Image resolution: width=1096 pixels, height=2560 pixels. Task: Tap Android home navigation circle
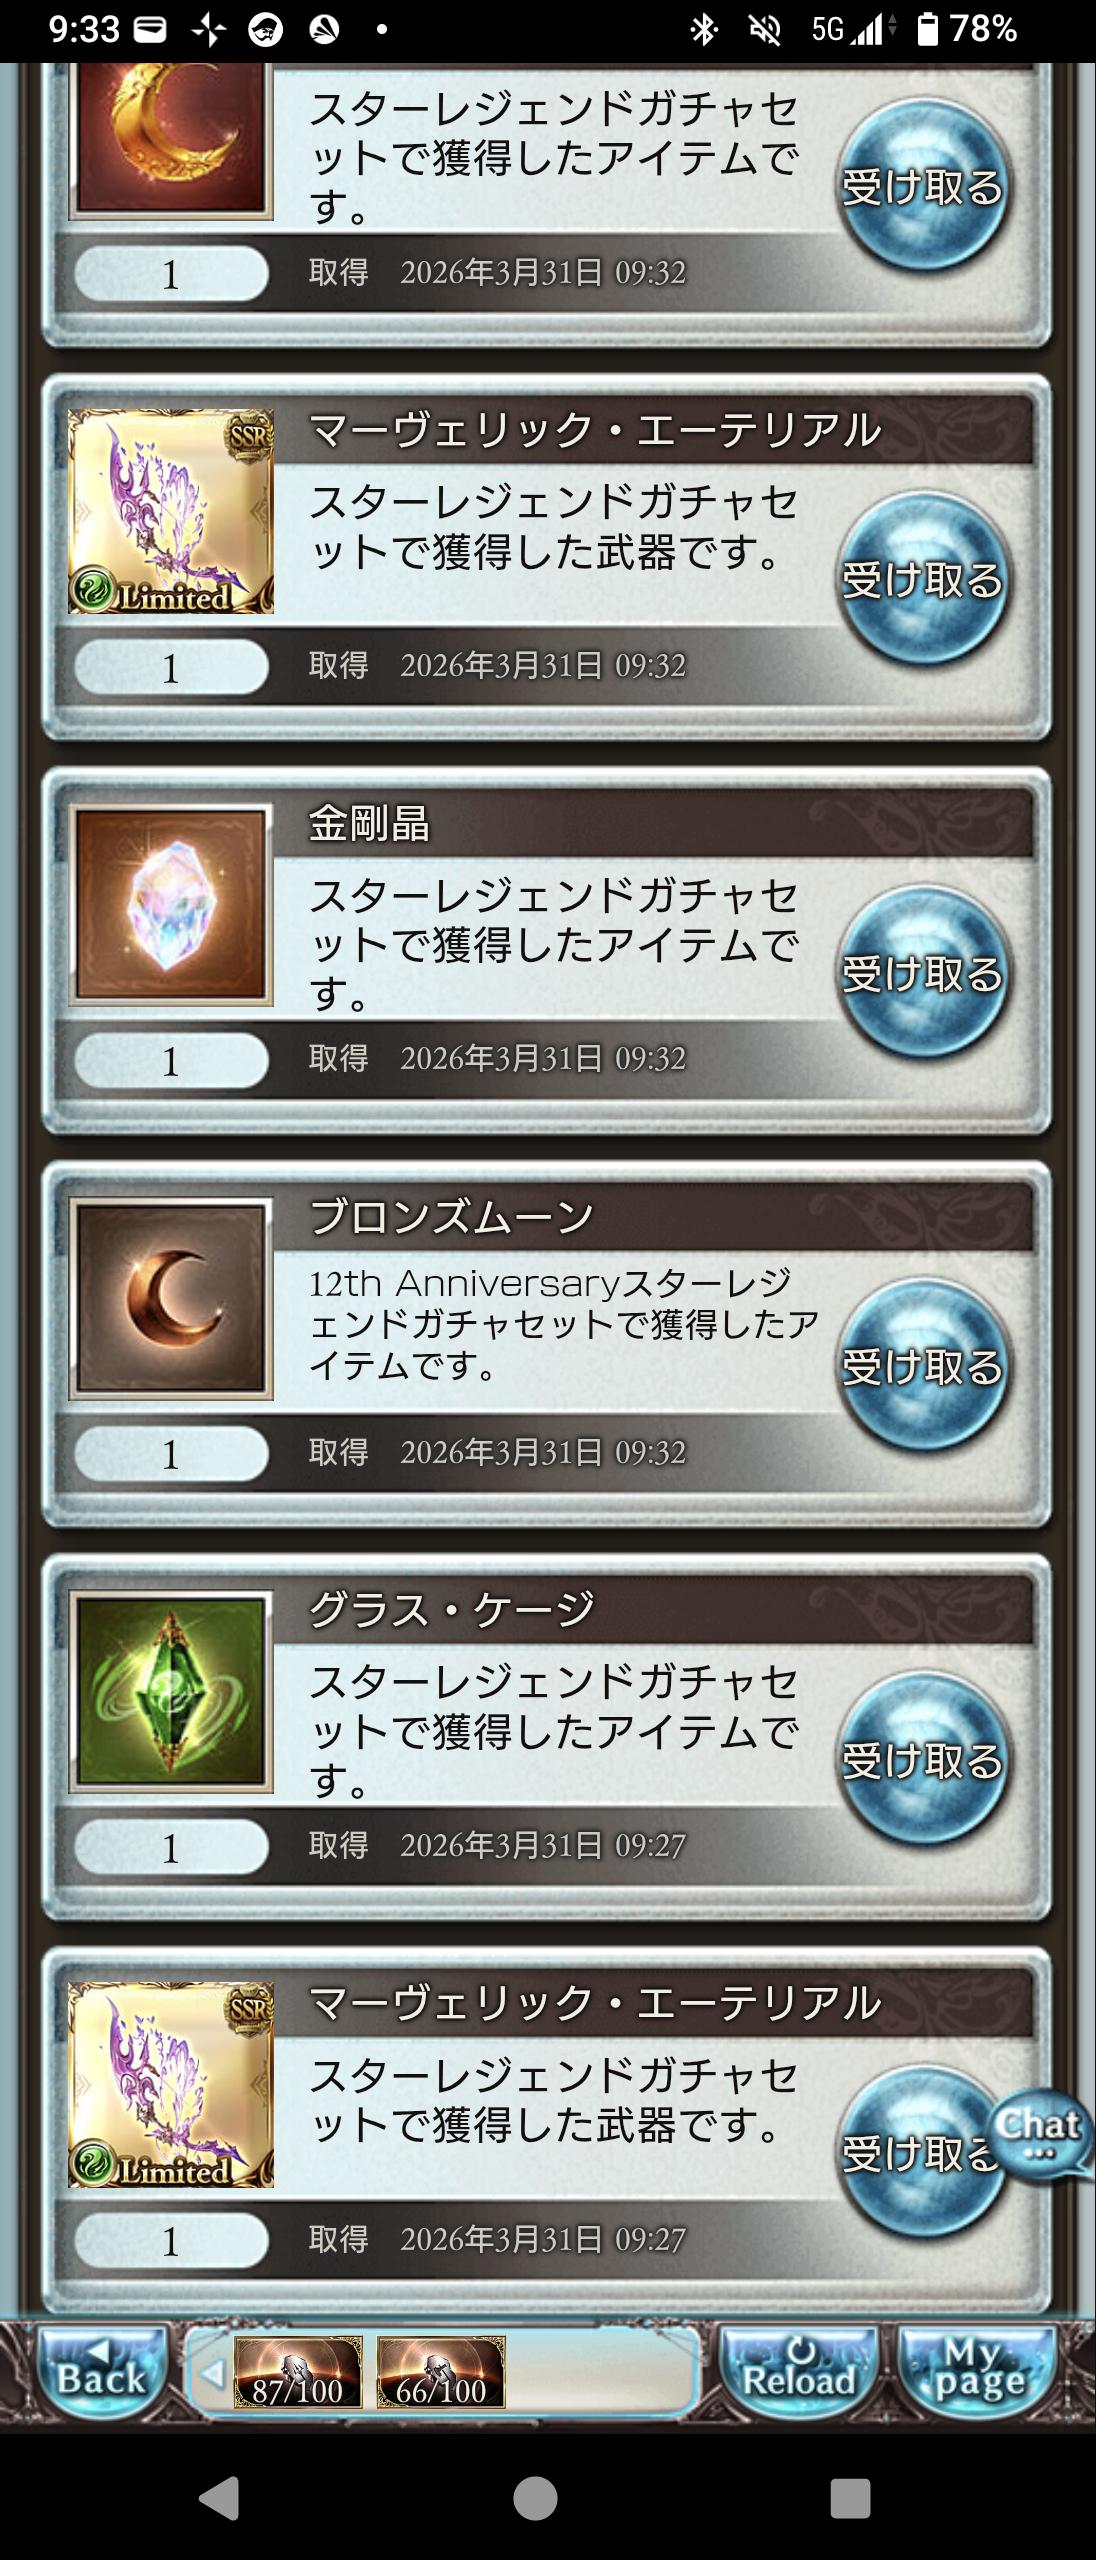535,2499
